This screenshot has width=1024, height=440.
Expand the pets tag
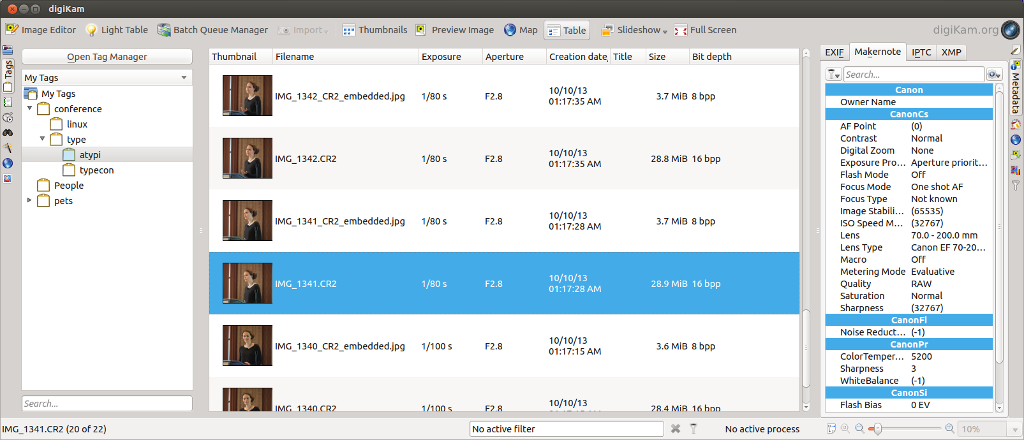pyautogui.click(x=30, y=201)
